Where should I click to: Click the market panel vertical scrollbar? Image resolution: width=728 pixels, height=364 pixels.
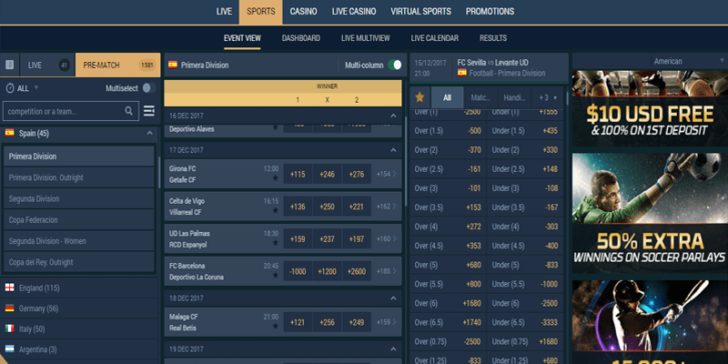coord(567,98)
